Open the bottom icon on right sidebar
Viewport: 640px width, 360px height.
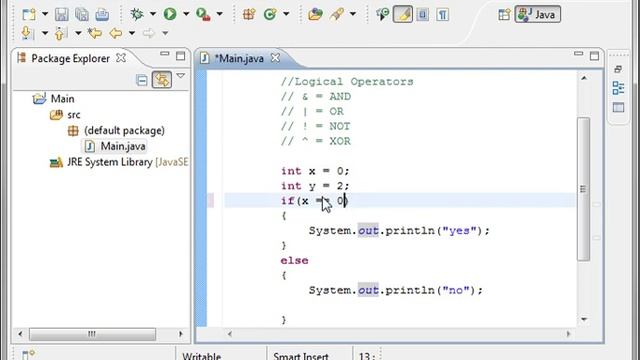(618, 108)
